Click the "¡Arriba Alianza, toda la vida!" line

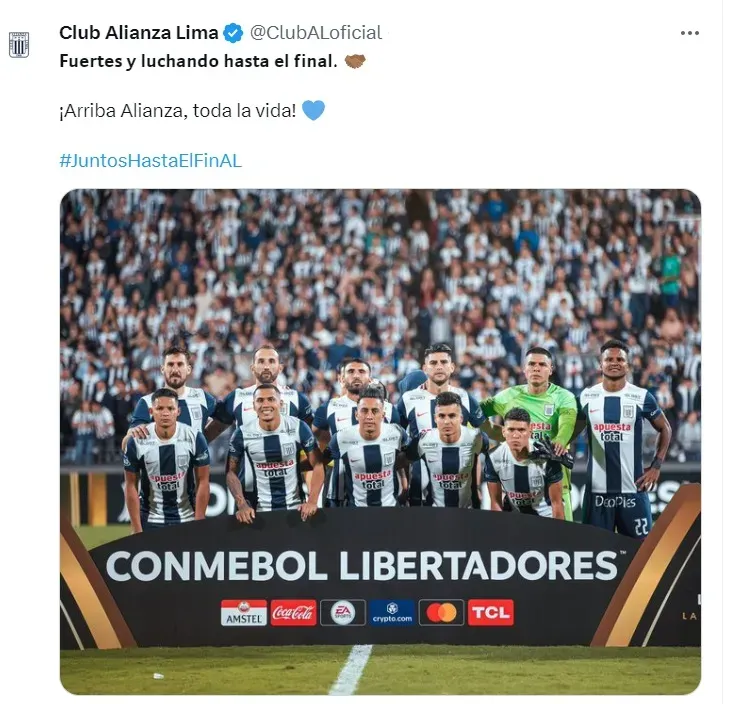pos(177,110)
